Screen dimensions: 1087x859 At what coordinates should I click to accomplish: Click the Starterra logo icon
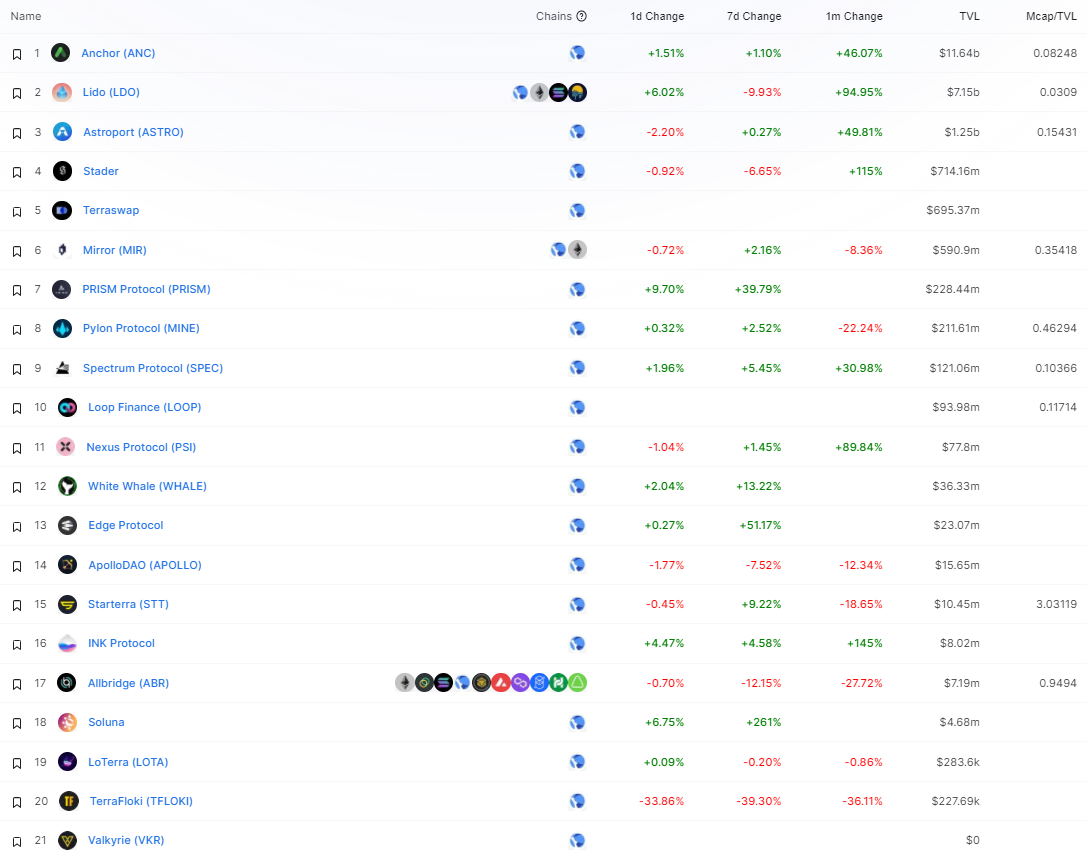(67, 604)
